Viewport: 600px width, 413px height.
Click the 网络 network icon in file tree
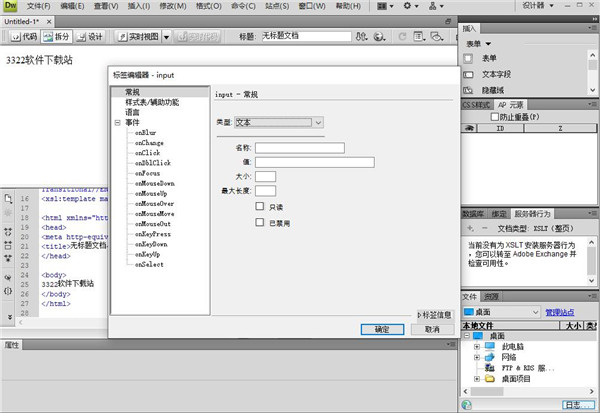click(490, 356)
